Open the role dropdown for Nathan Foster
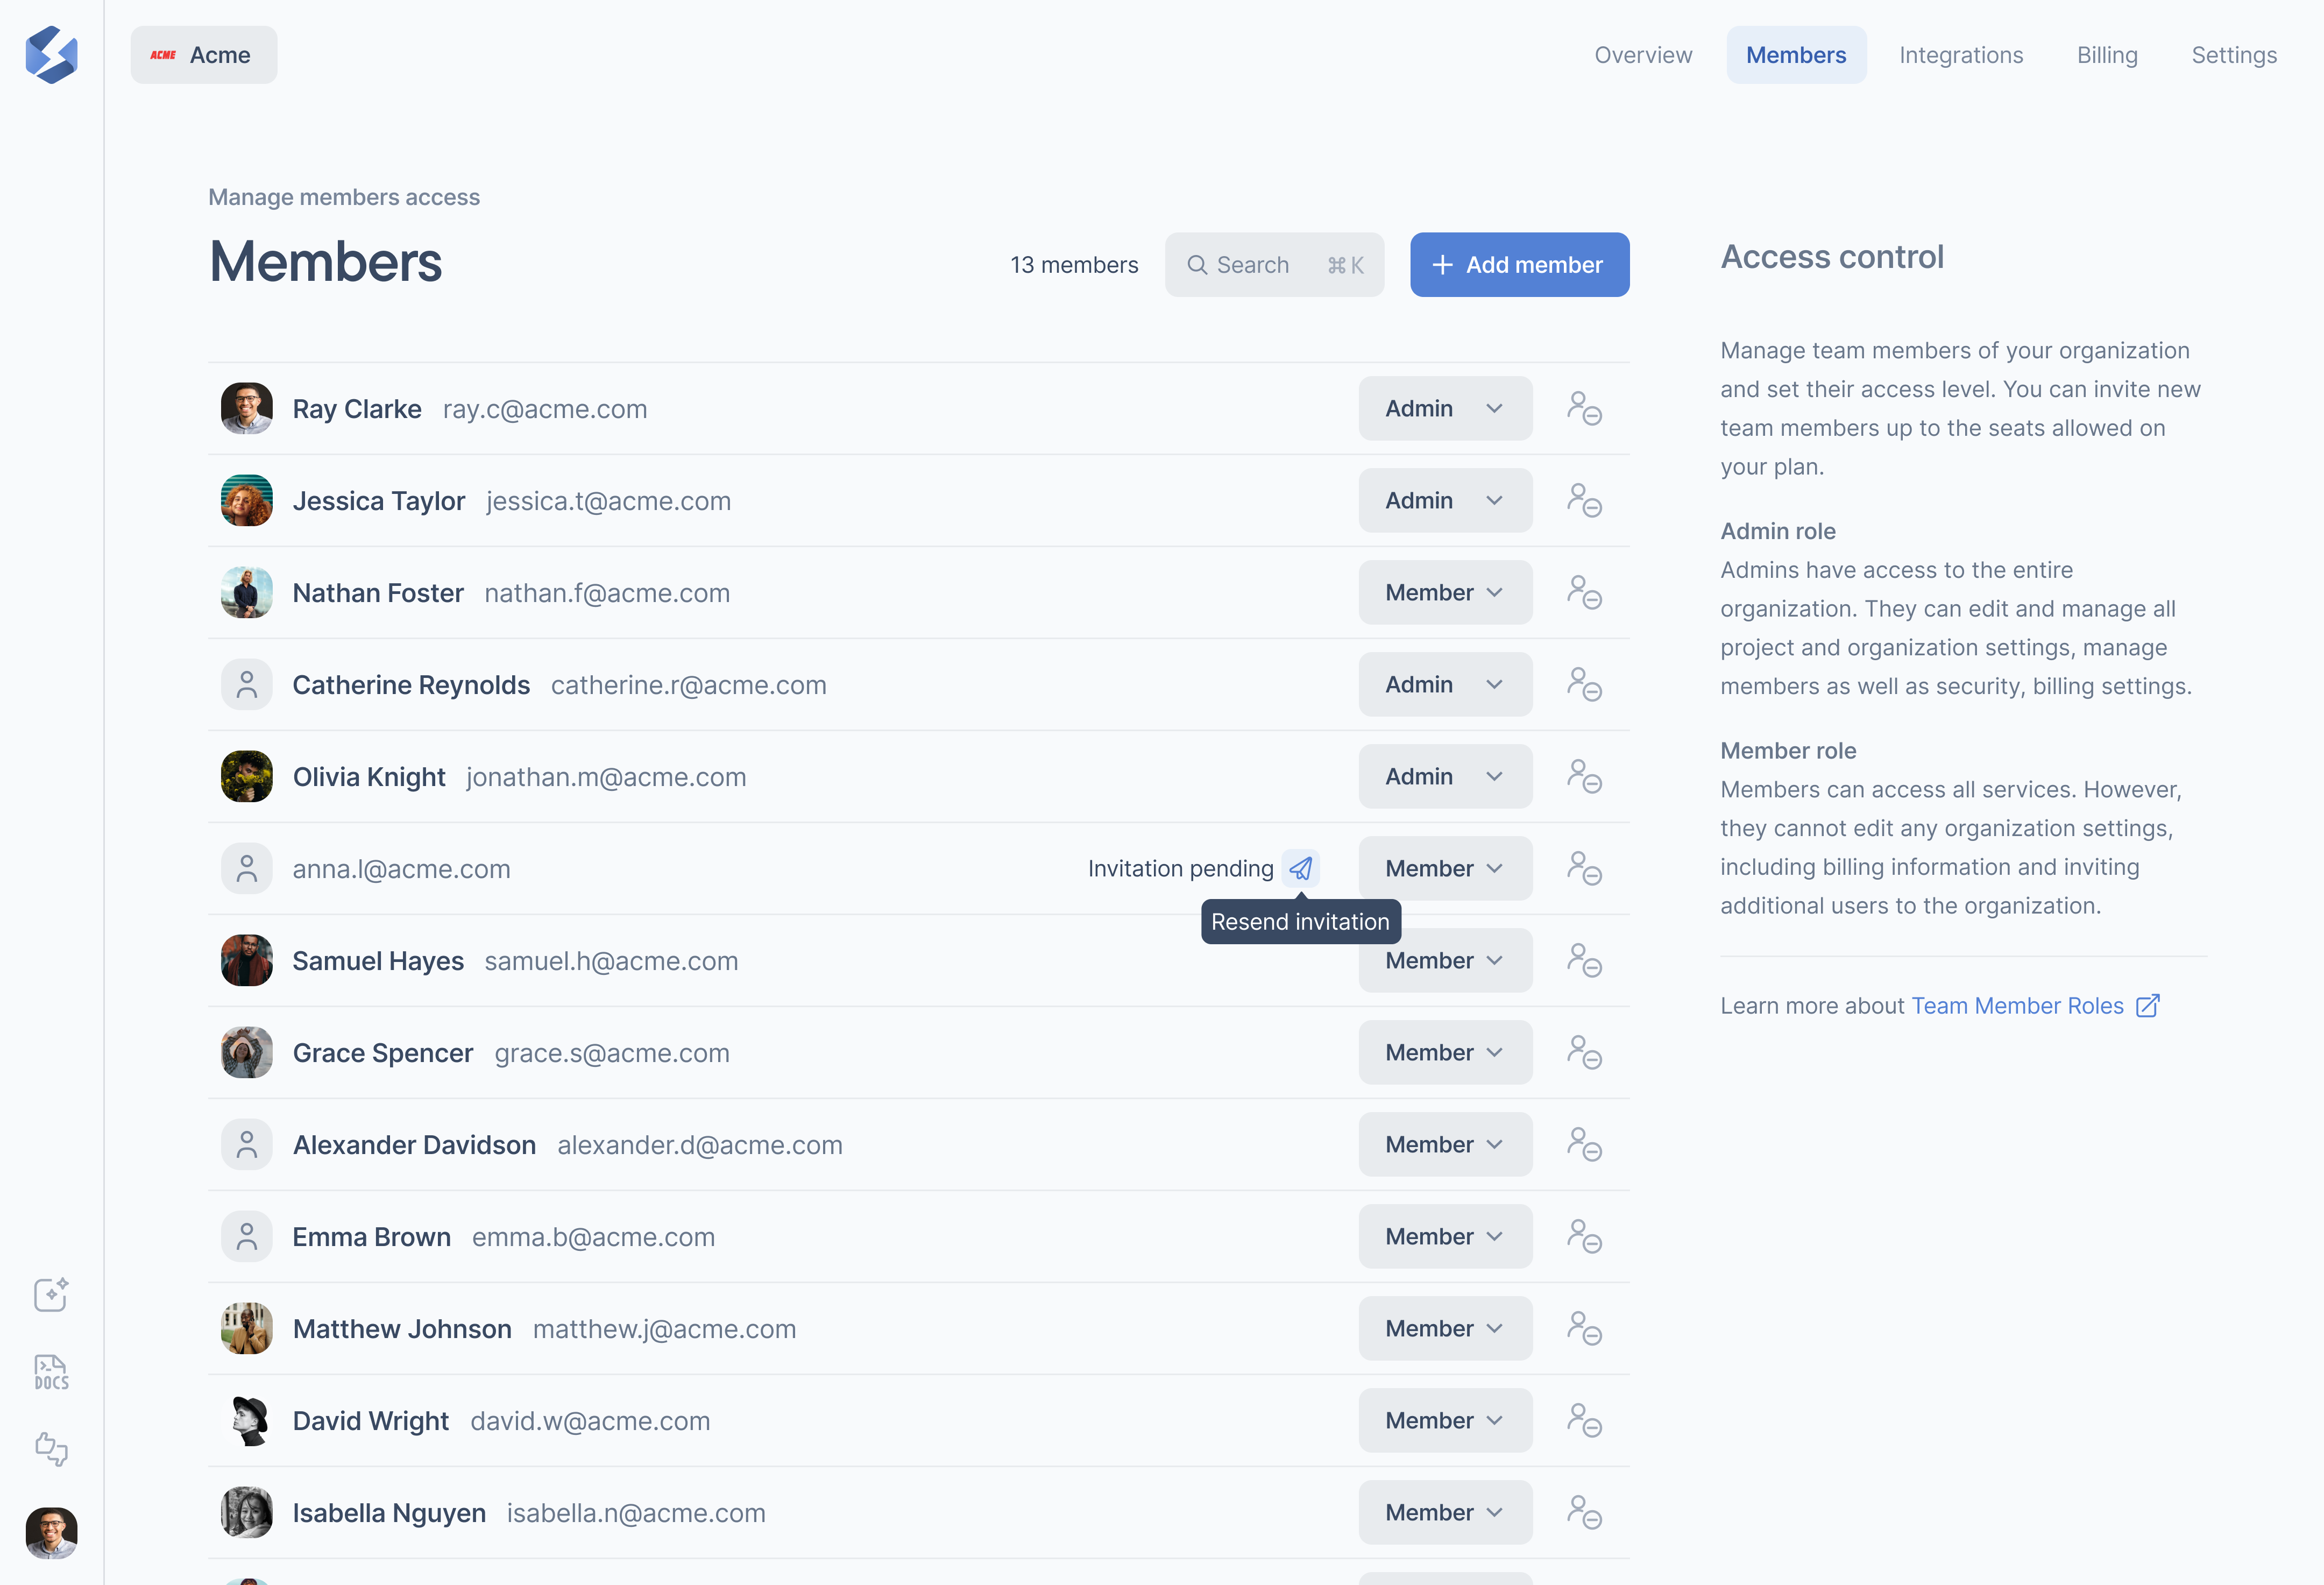The image size is (2324, 1585). click(1445, 592)
